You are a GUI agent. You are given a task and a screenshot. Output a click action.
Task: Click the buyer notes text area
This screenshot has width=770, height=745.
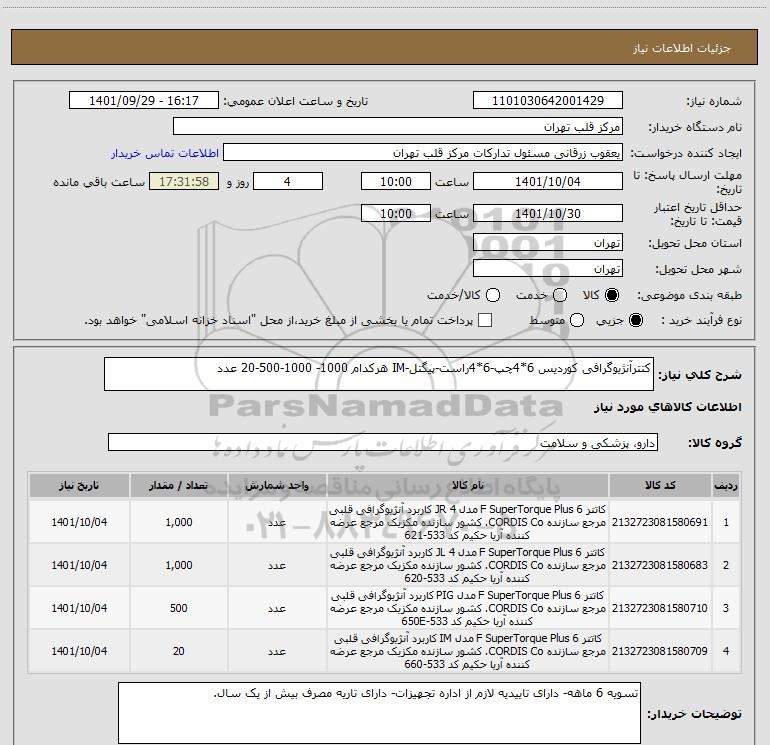click(379, 713)
